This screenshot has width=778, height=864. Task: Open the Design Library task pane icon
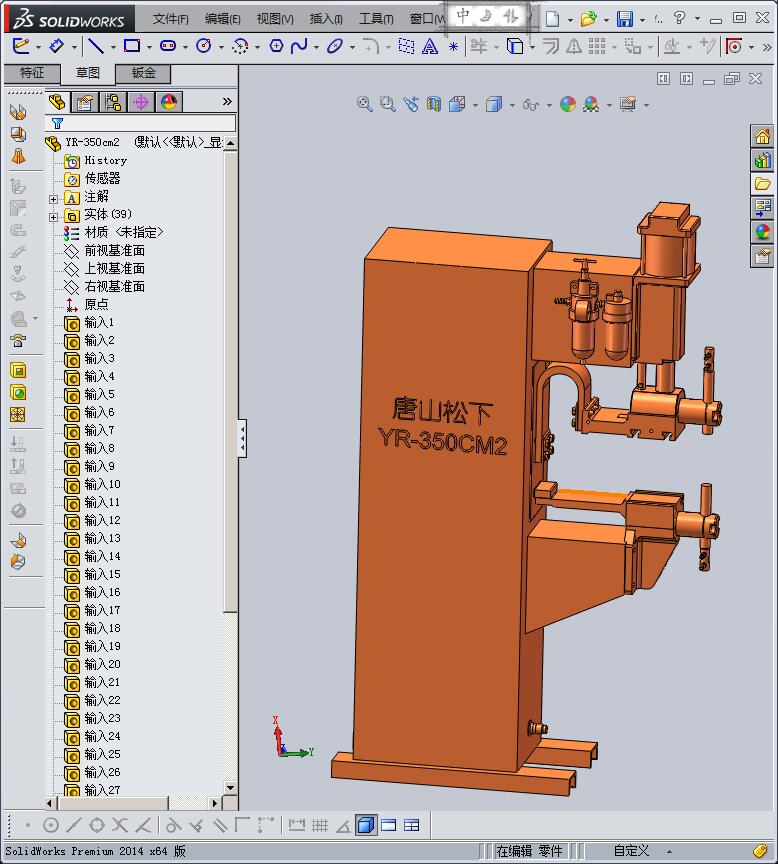(x=763, y=160)
